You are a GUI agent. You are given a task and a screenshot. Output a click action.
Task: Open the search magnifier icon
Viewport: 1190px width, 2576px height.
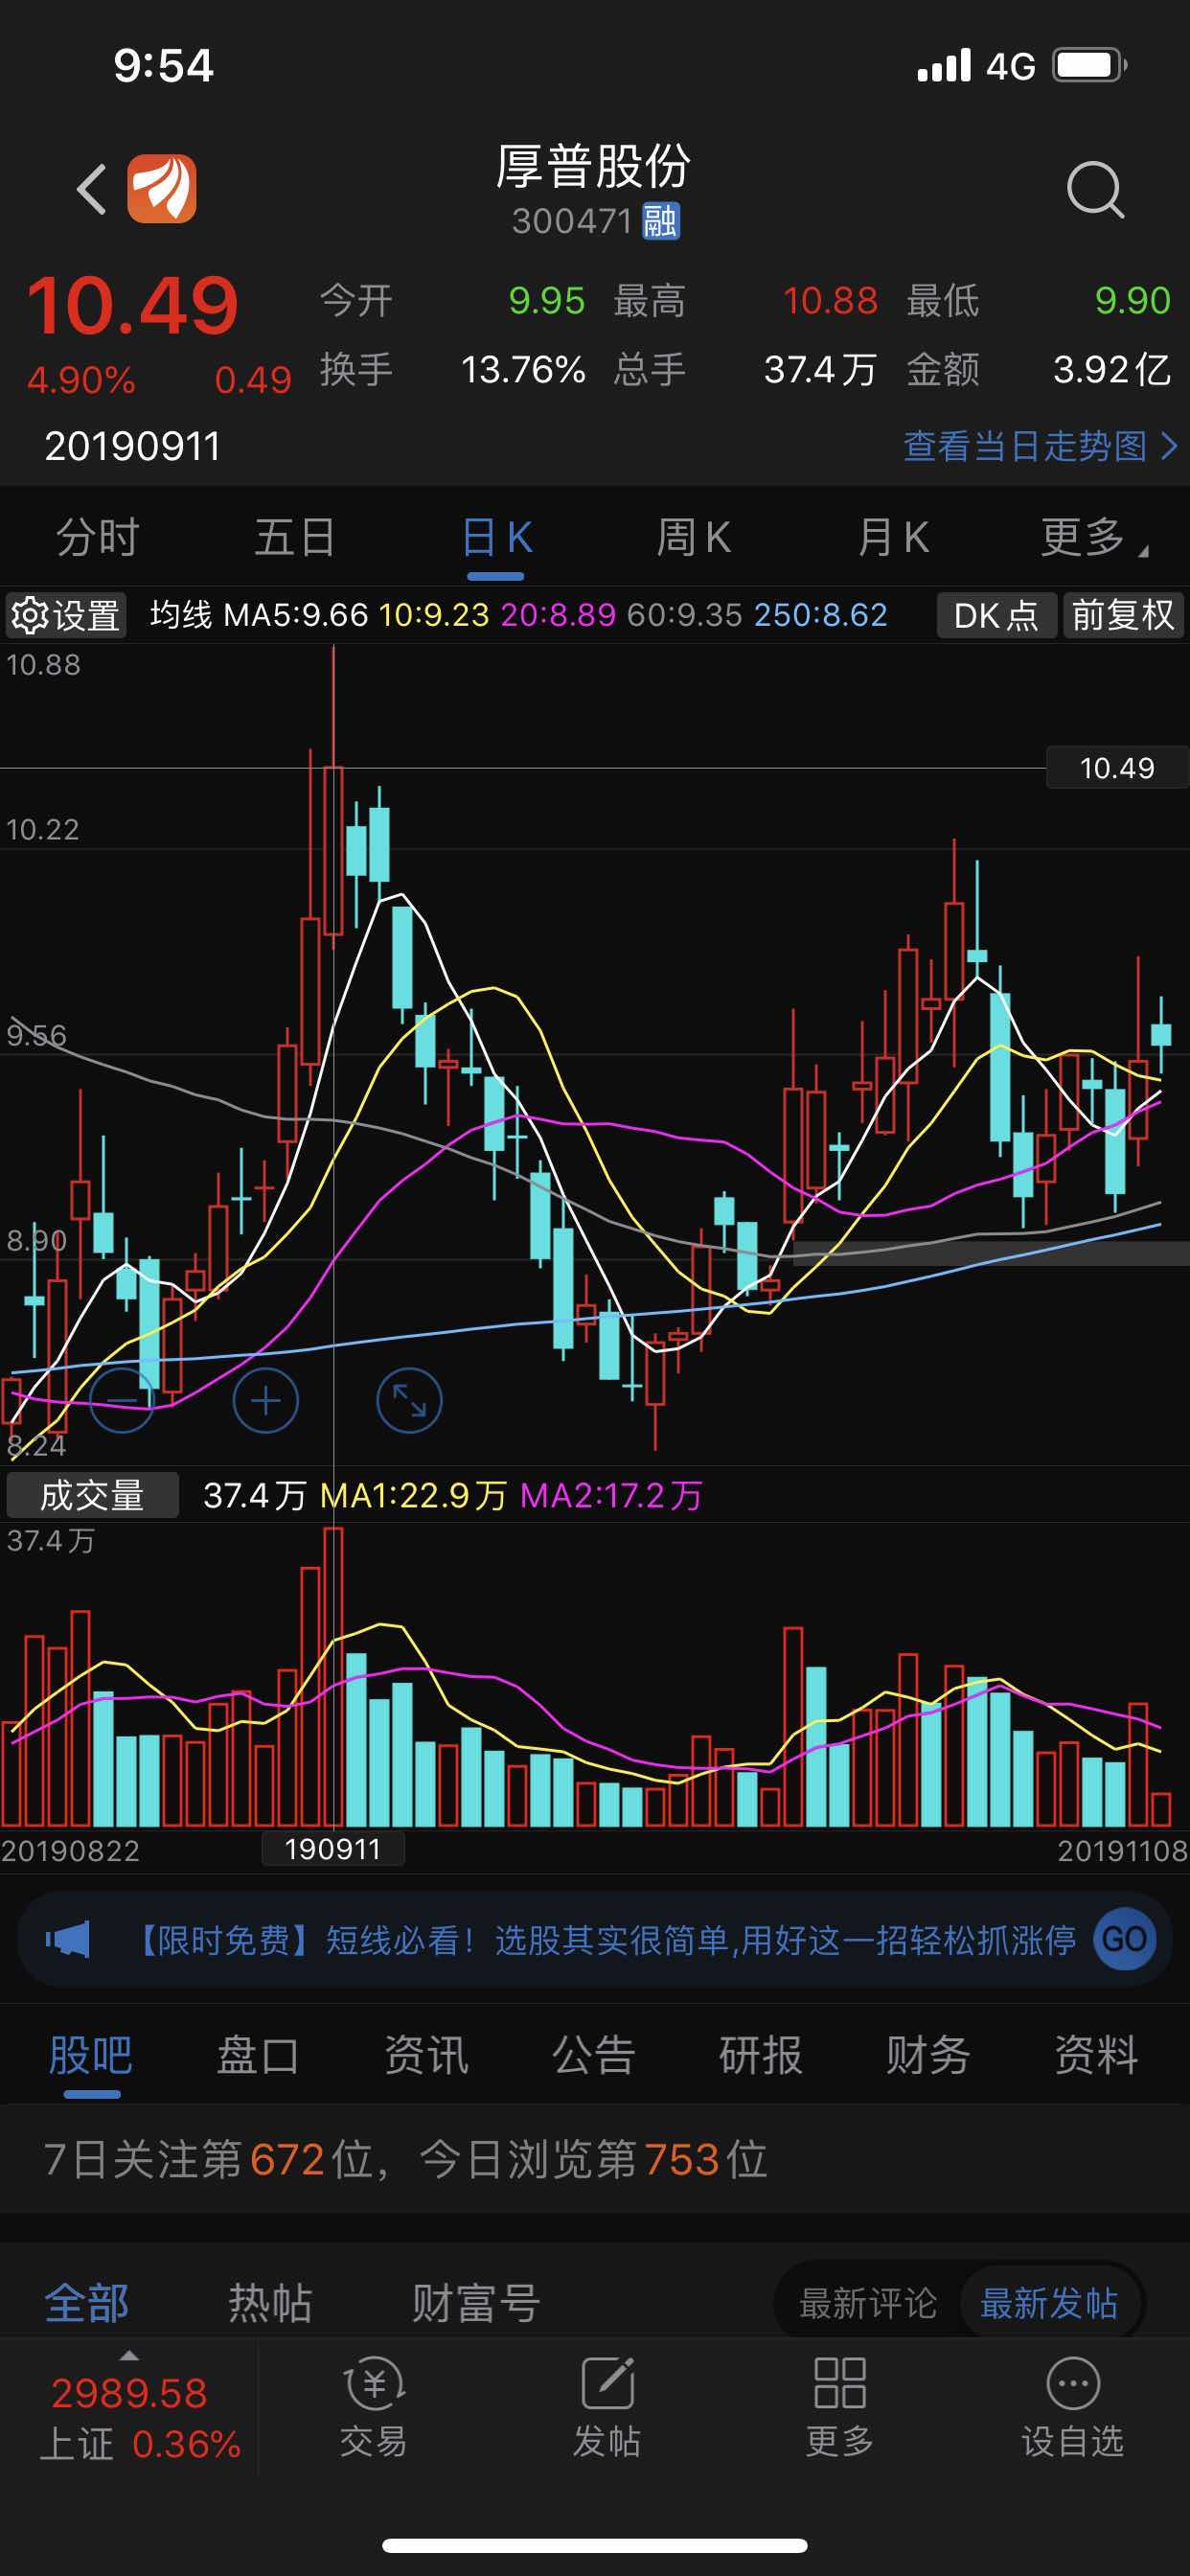1095,189
